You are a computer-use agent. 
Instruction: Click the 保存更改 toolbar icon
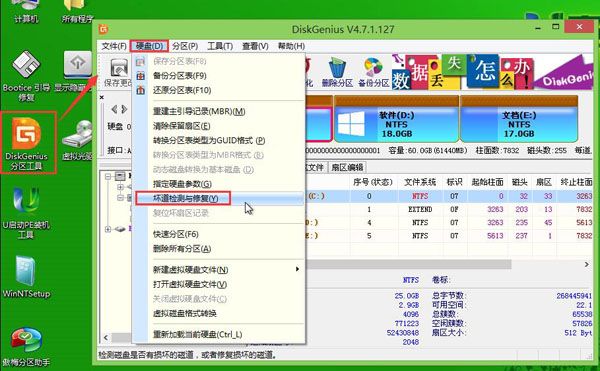[119, 72]
